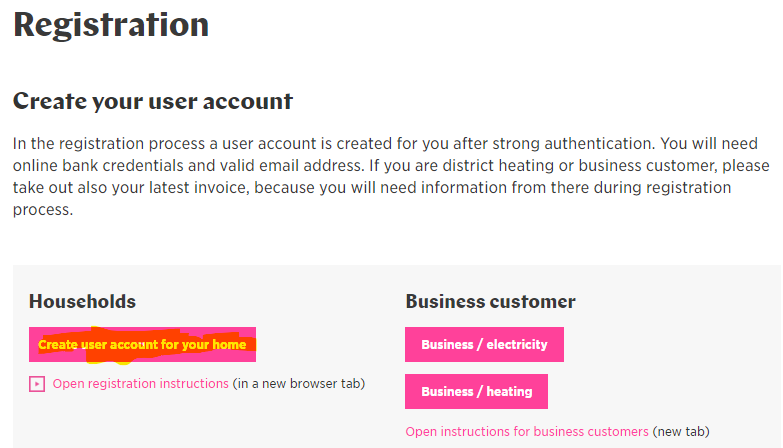Click the "(in a new browser tab)" note
Viewport: 783px width, 448px height.
(x=299, y=384)
